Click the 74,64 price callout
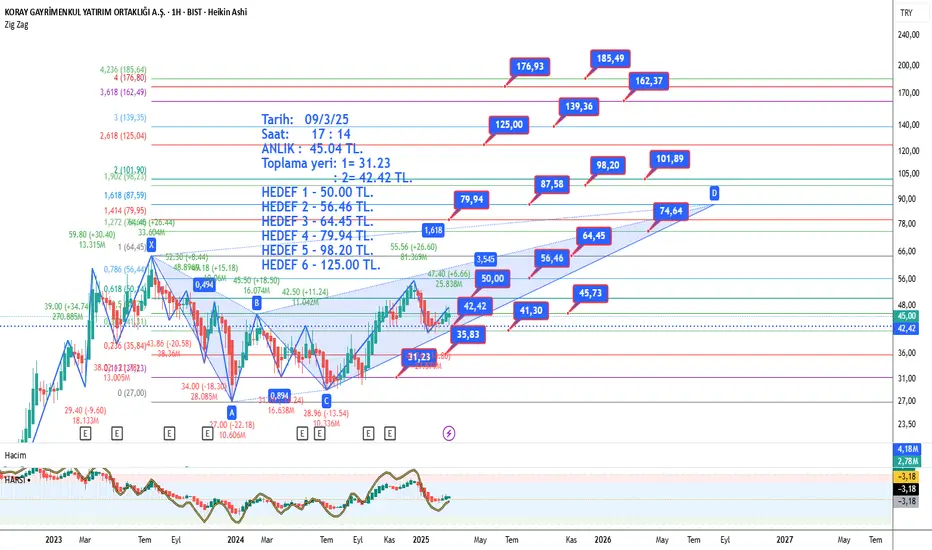The width and height of the screenshot is (932, 550). [671, 211]
